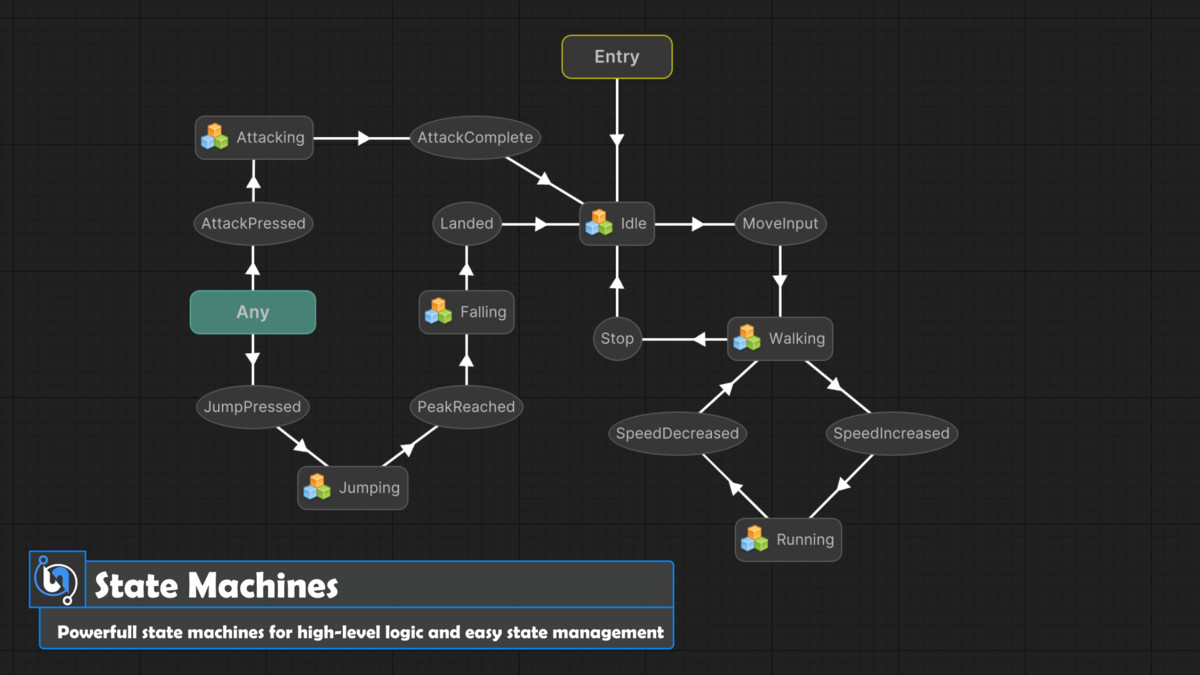Click the SpeedDecreased transition
The image size is (1200, 675).
677,433
